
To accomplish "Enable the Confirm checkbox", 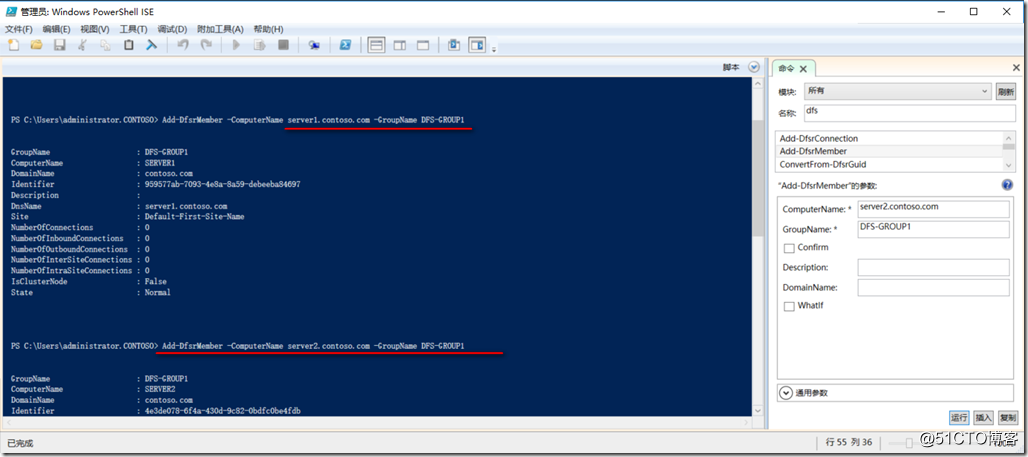I will click(789, 248).
